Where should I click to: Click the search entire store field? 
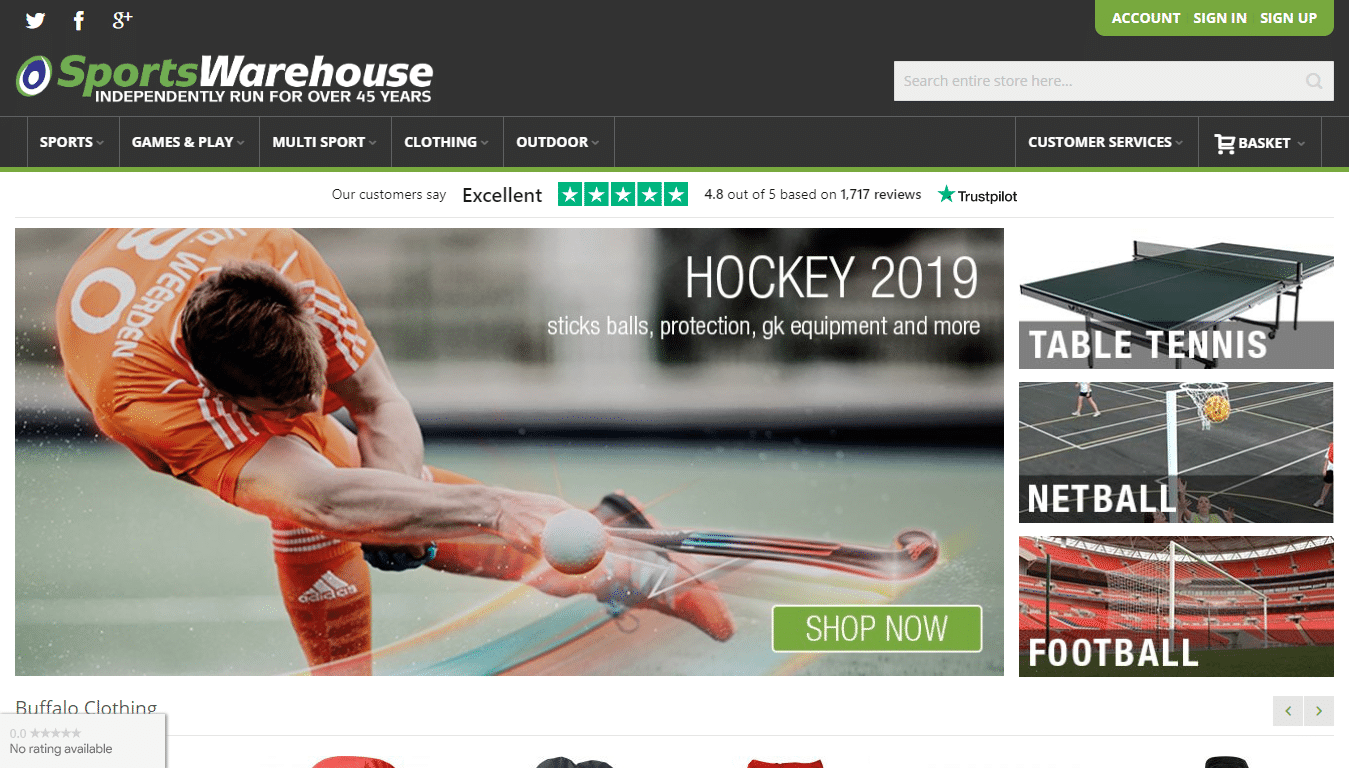1113,81
